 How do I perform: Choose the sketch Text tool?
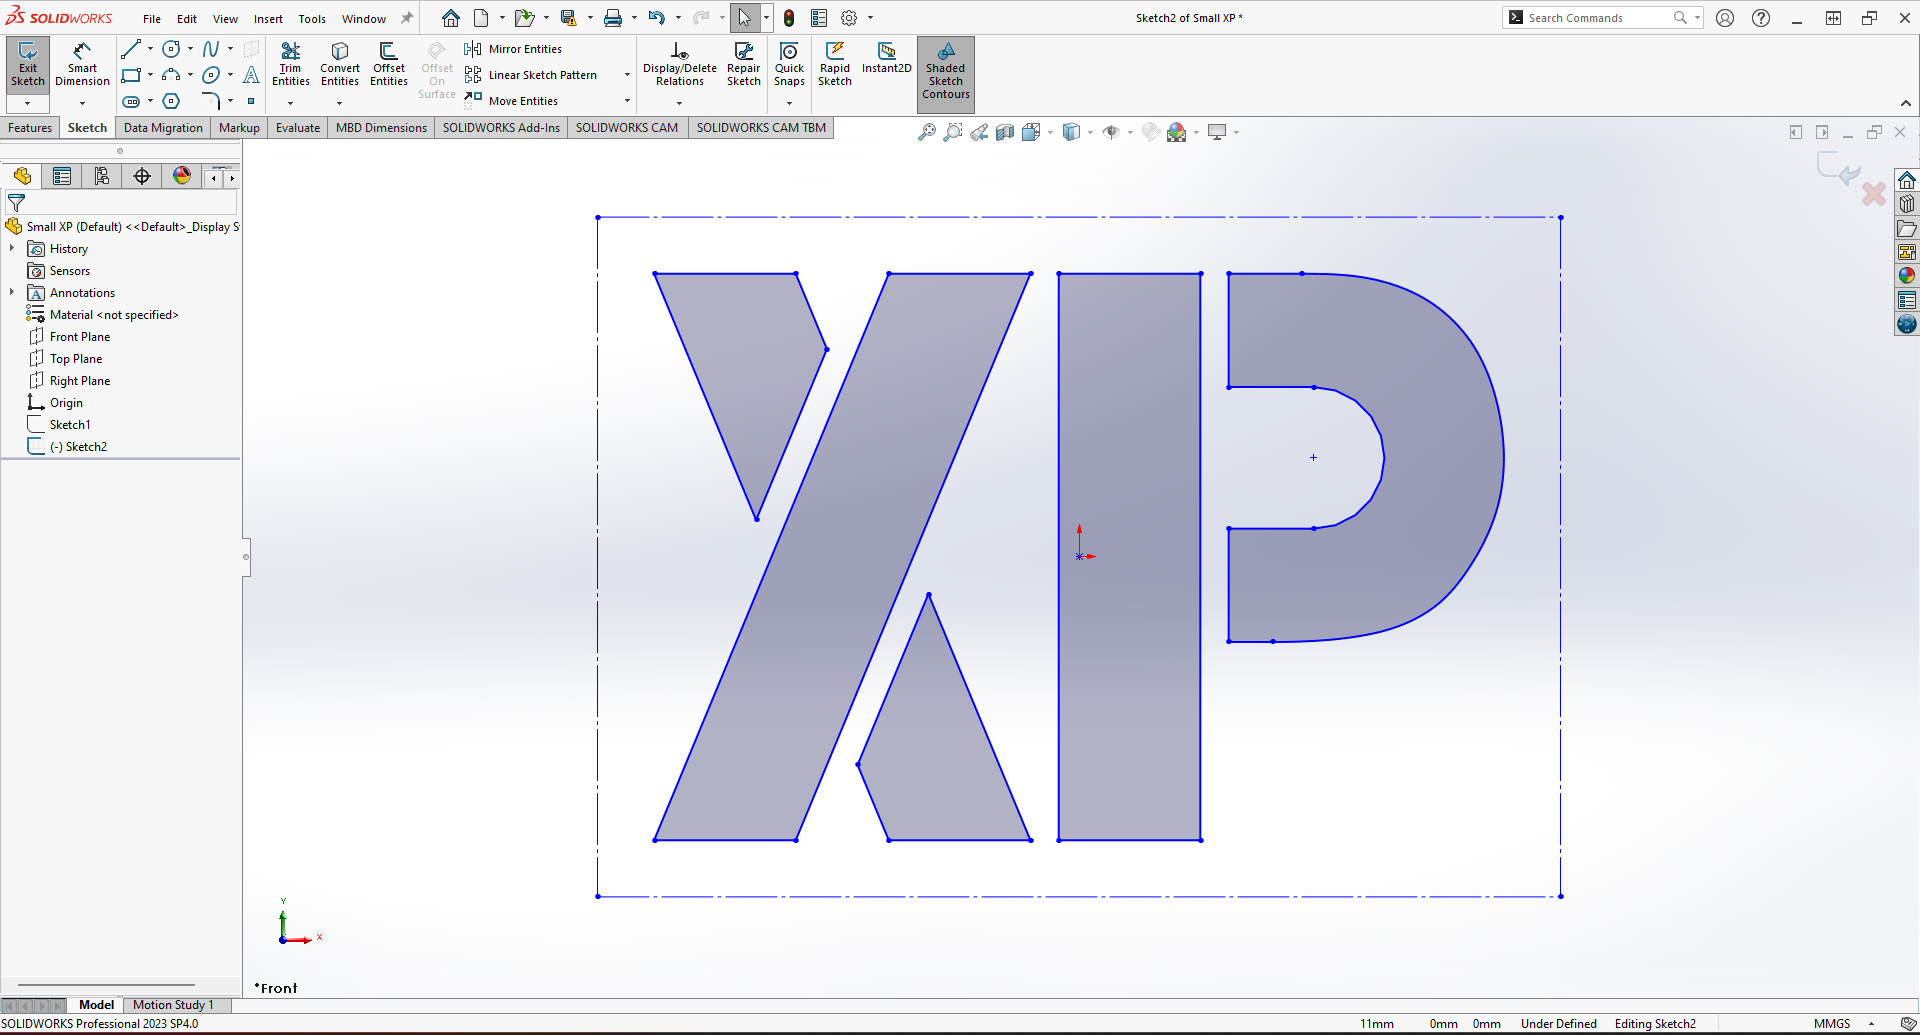pyautogui.click(x=251, y=75)
